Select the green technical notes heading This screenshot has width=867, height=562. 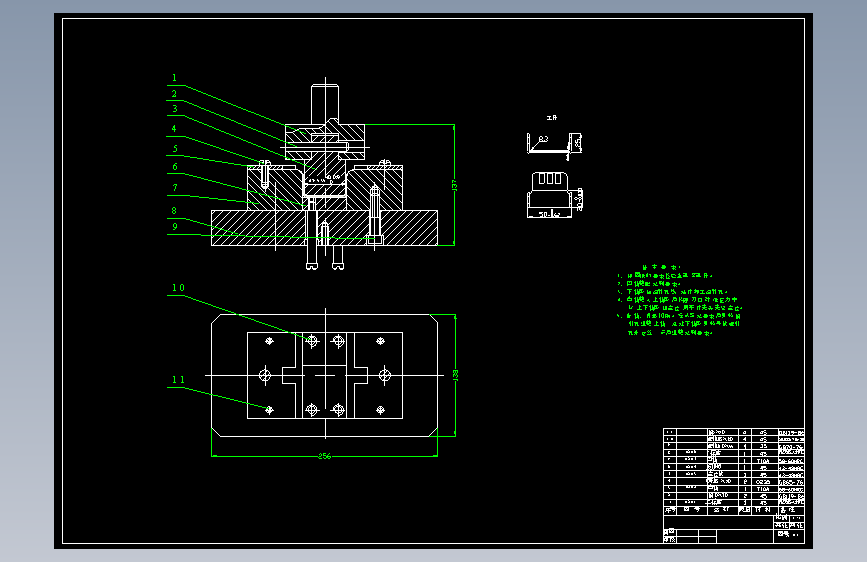pyautogui.click(x=661, y=267)
